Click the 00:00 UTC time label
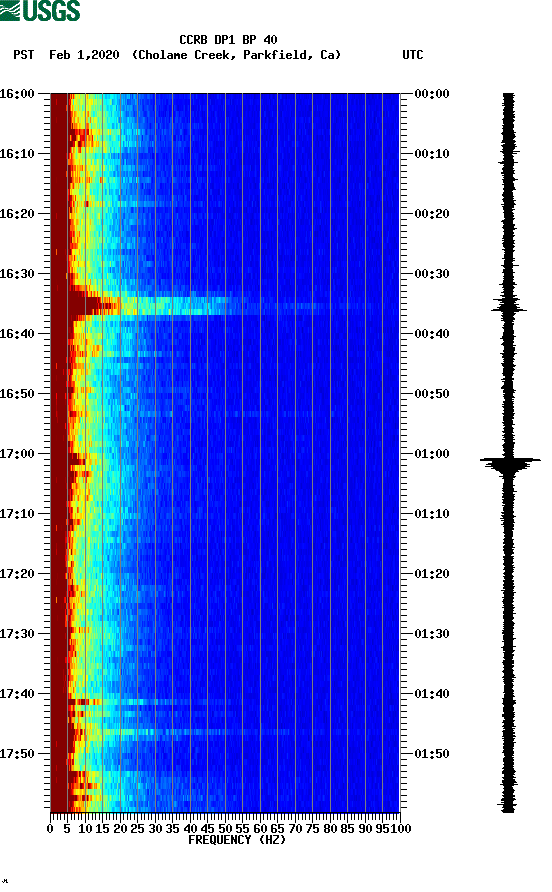The height and width of the screenshot is (892, 552). click(x=432, y=94)
